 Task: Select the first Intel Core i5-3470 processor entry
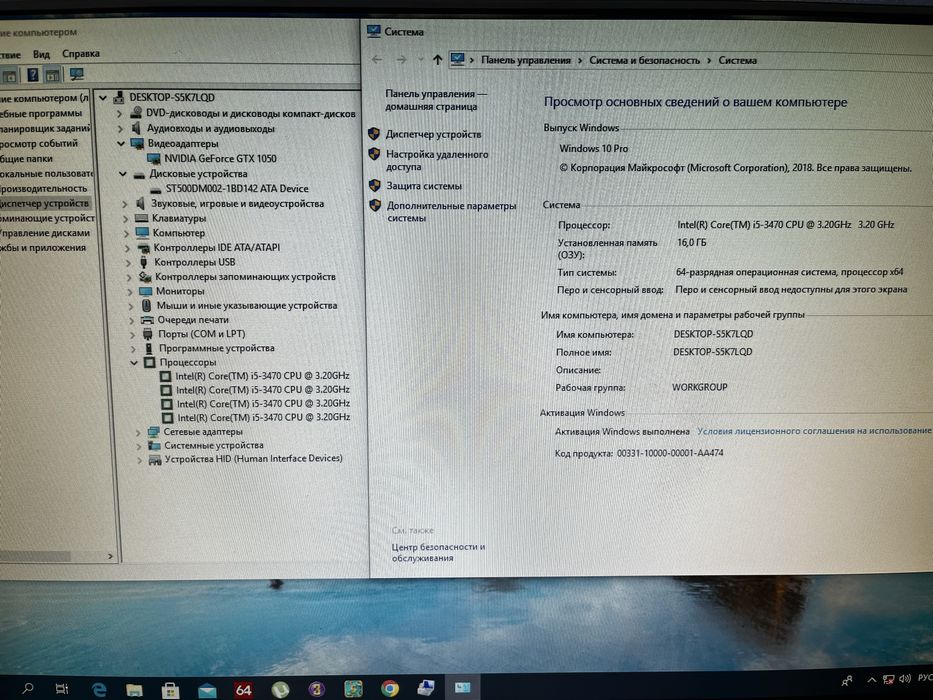click(x=262, y=376)
